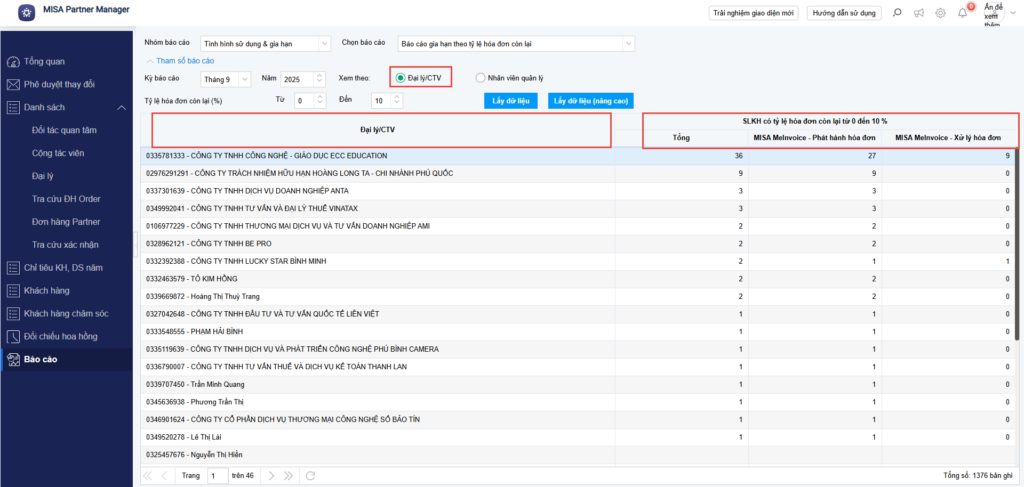Image resolution: width=1024 pixels, height=487 pixels.
Task: Open Khách hàng in the sidebar
Action: [x=45, y=291]
